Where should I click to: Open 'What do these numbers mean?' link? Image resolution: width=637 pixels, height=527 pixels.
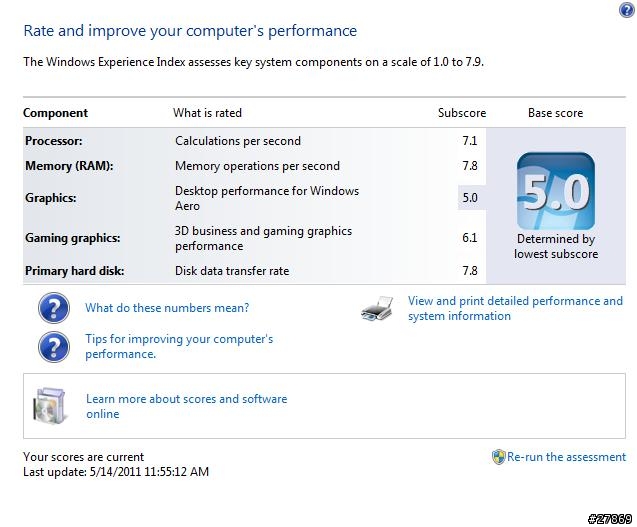[167, 308]
